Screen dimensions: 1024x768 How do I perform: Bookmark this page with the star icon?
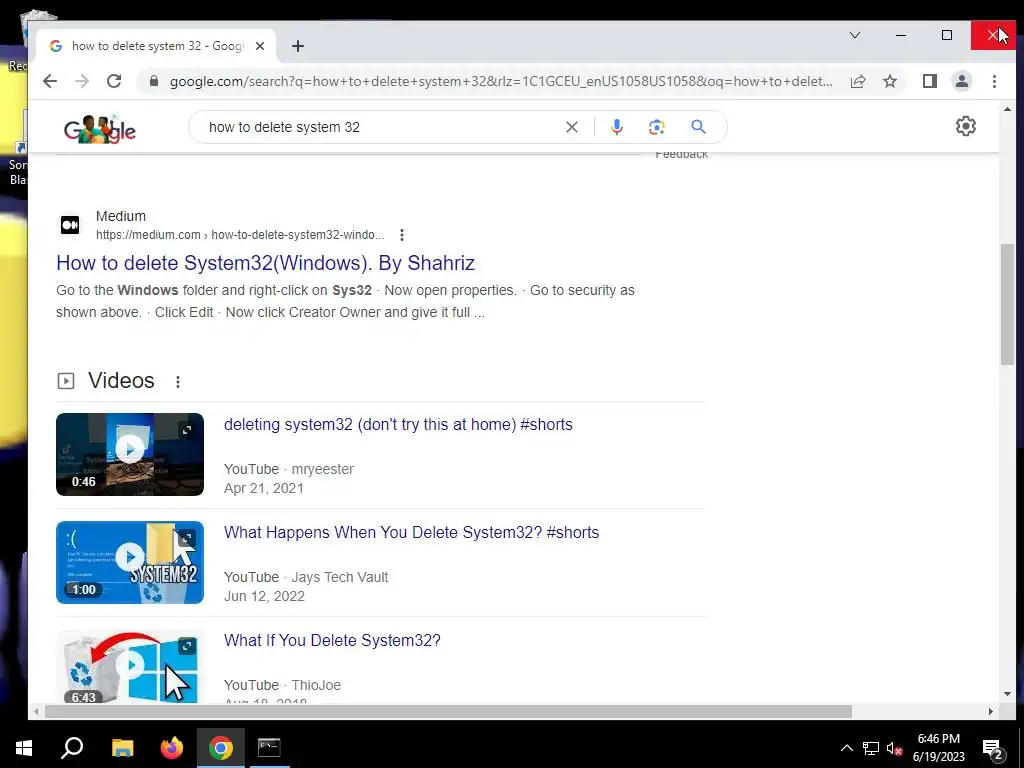tap(889, 81)
